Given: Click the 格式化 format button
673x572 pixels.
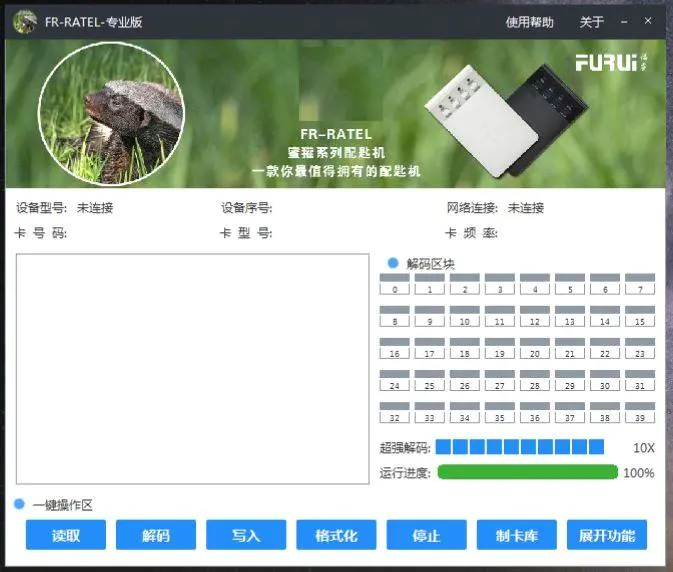Looking at the screenshot, I should coord(336,535).
